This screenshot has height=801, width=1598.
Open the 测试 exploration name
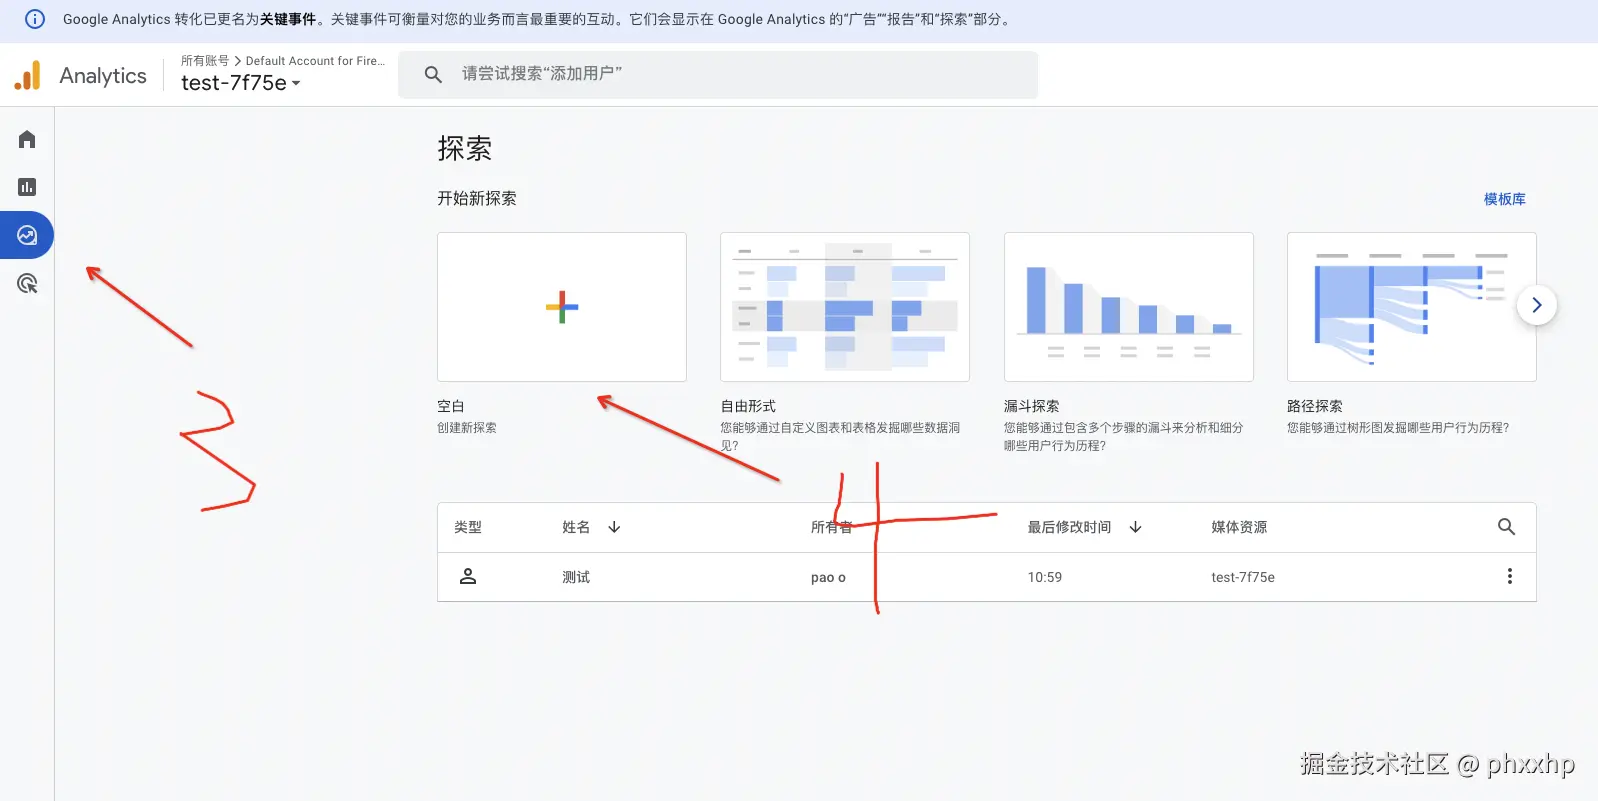576,577
